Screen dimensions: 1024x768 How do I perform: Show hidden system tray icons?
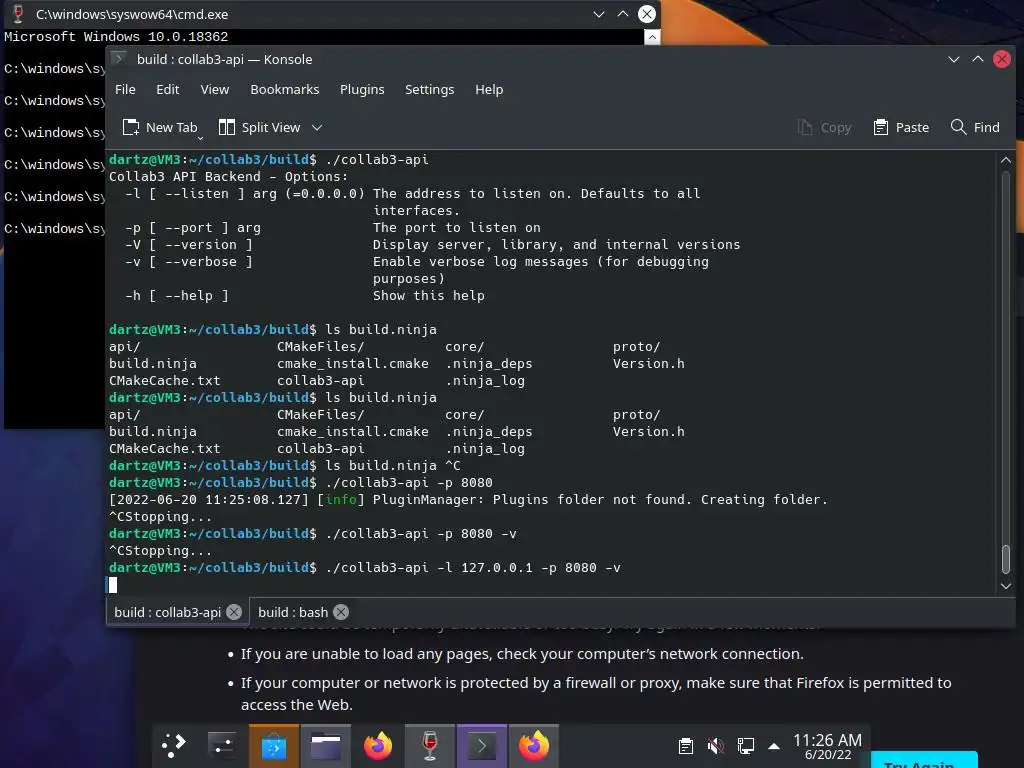click(x=774, y=746)
